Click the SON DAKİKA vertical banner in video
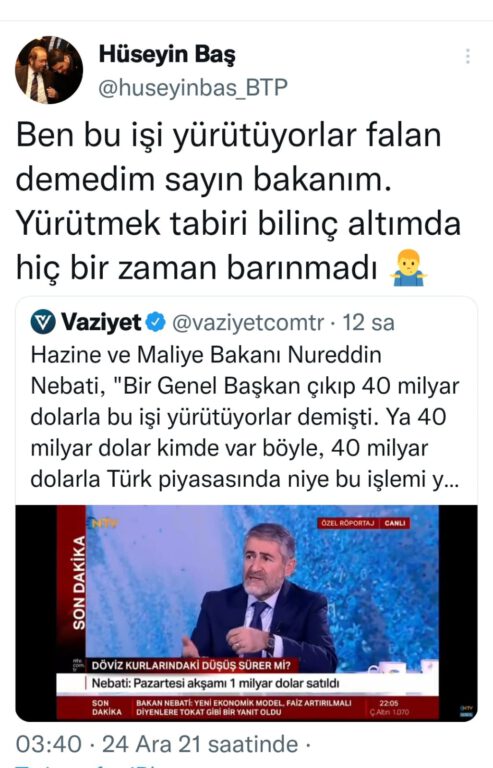Viewport: 493px width, 768px height. [x=78, y=583]
